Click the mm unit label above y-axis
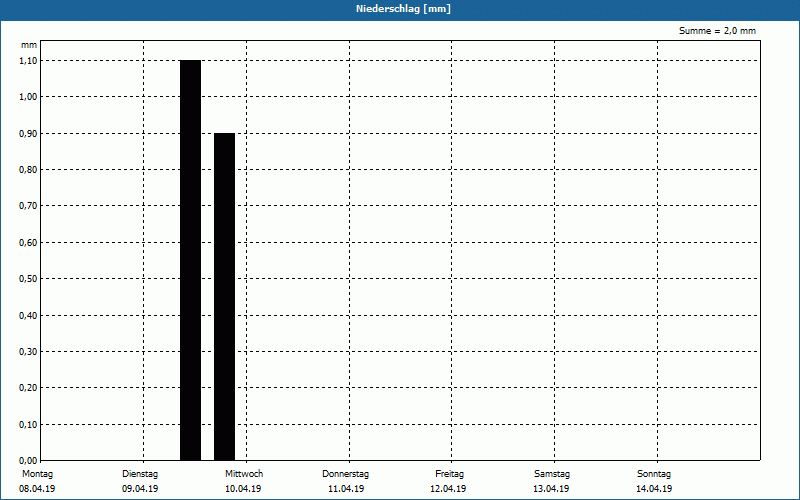 29,45
